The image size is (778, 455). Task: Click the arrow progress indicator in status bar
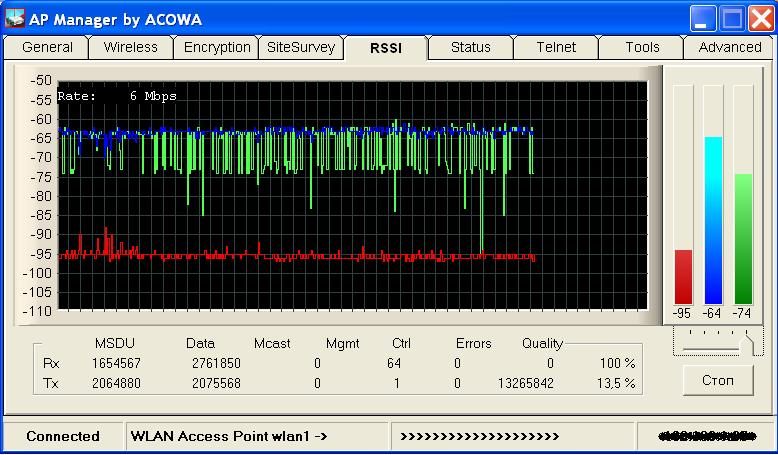(x=479, y=437)
